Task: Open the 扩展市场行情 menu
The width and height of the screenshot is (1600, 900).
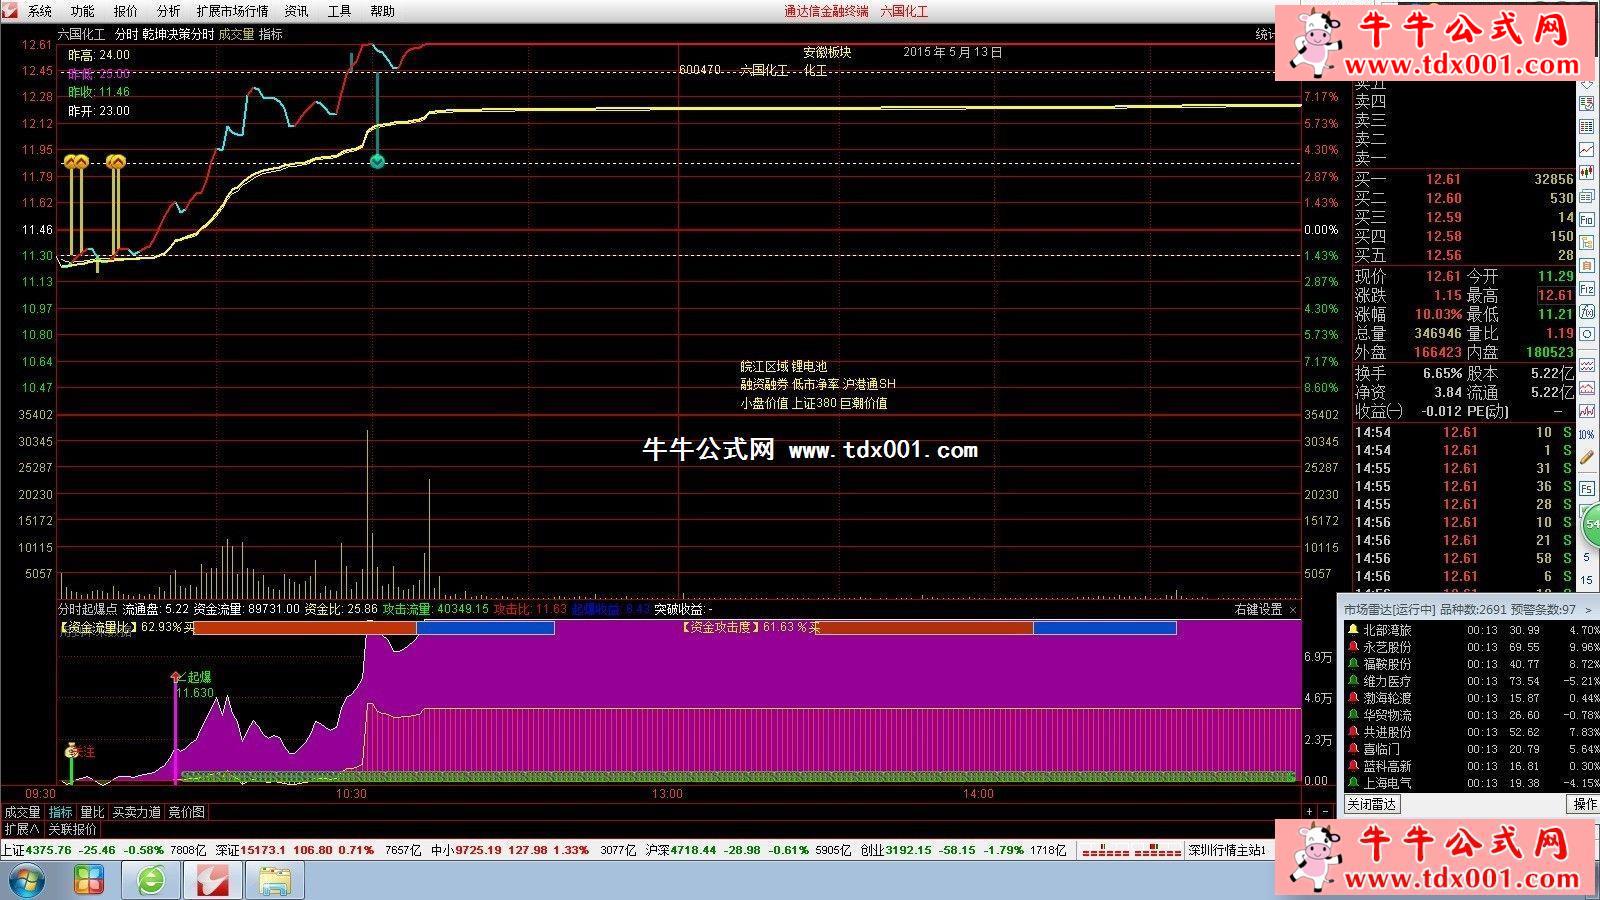Action: coord(232,11)
